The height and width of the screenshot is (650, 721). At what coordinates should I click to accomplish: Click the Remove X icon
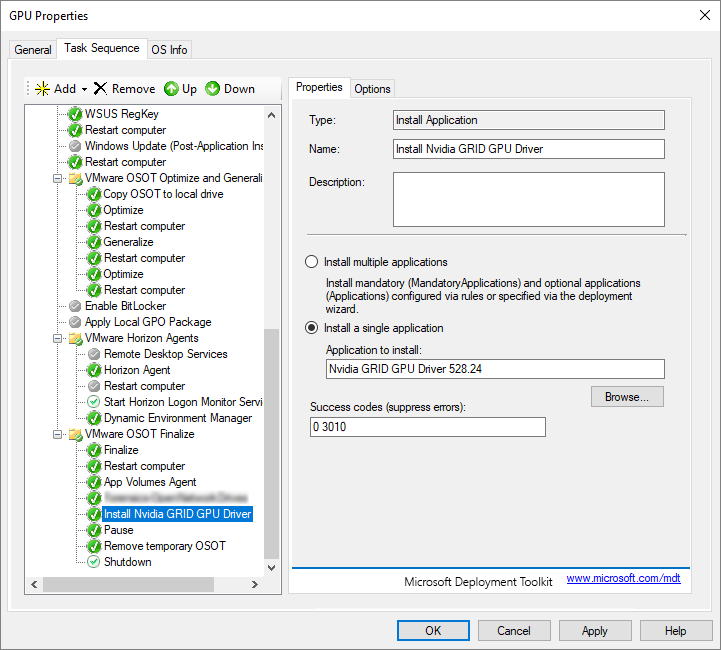point(100,89)
